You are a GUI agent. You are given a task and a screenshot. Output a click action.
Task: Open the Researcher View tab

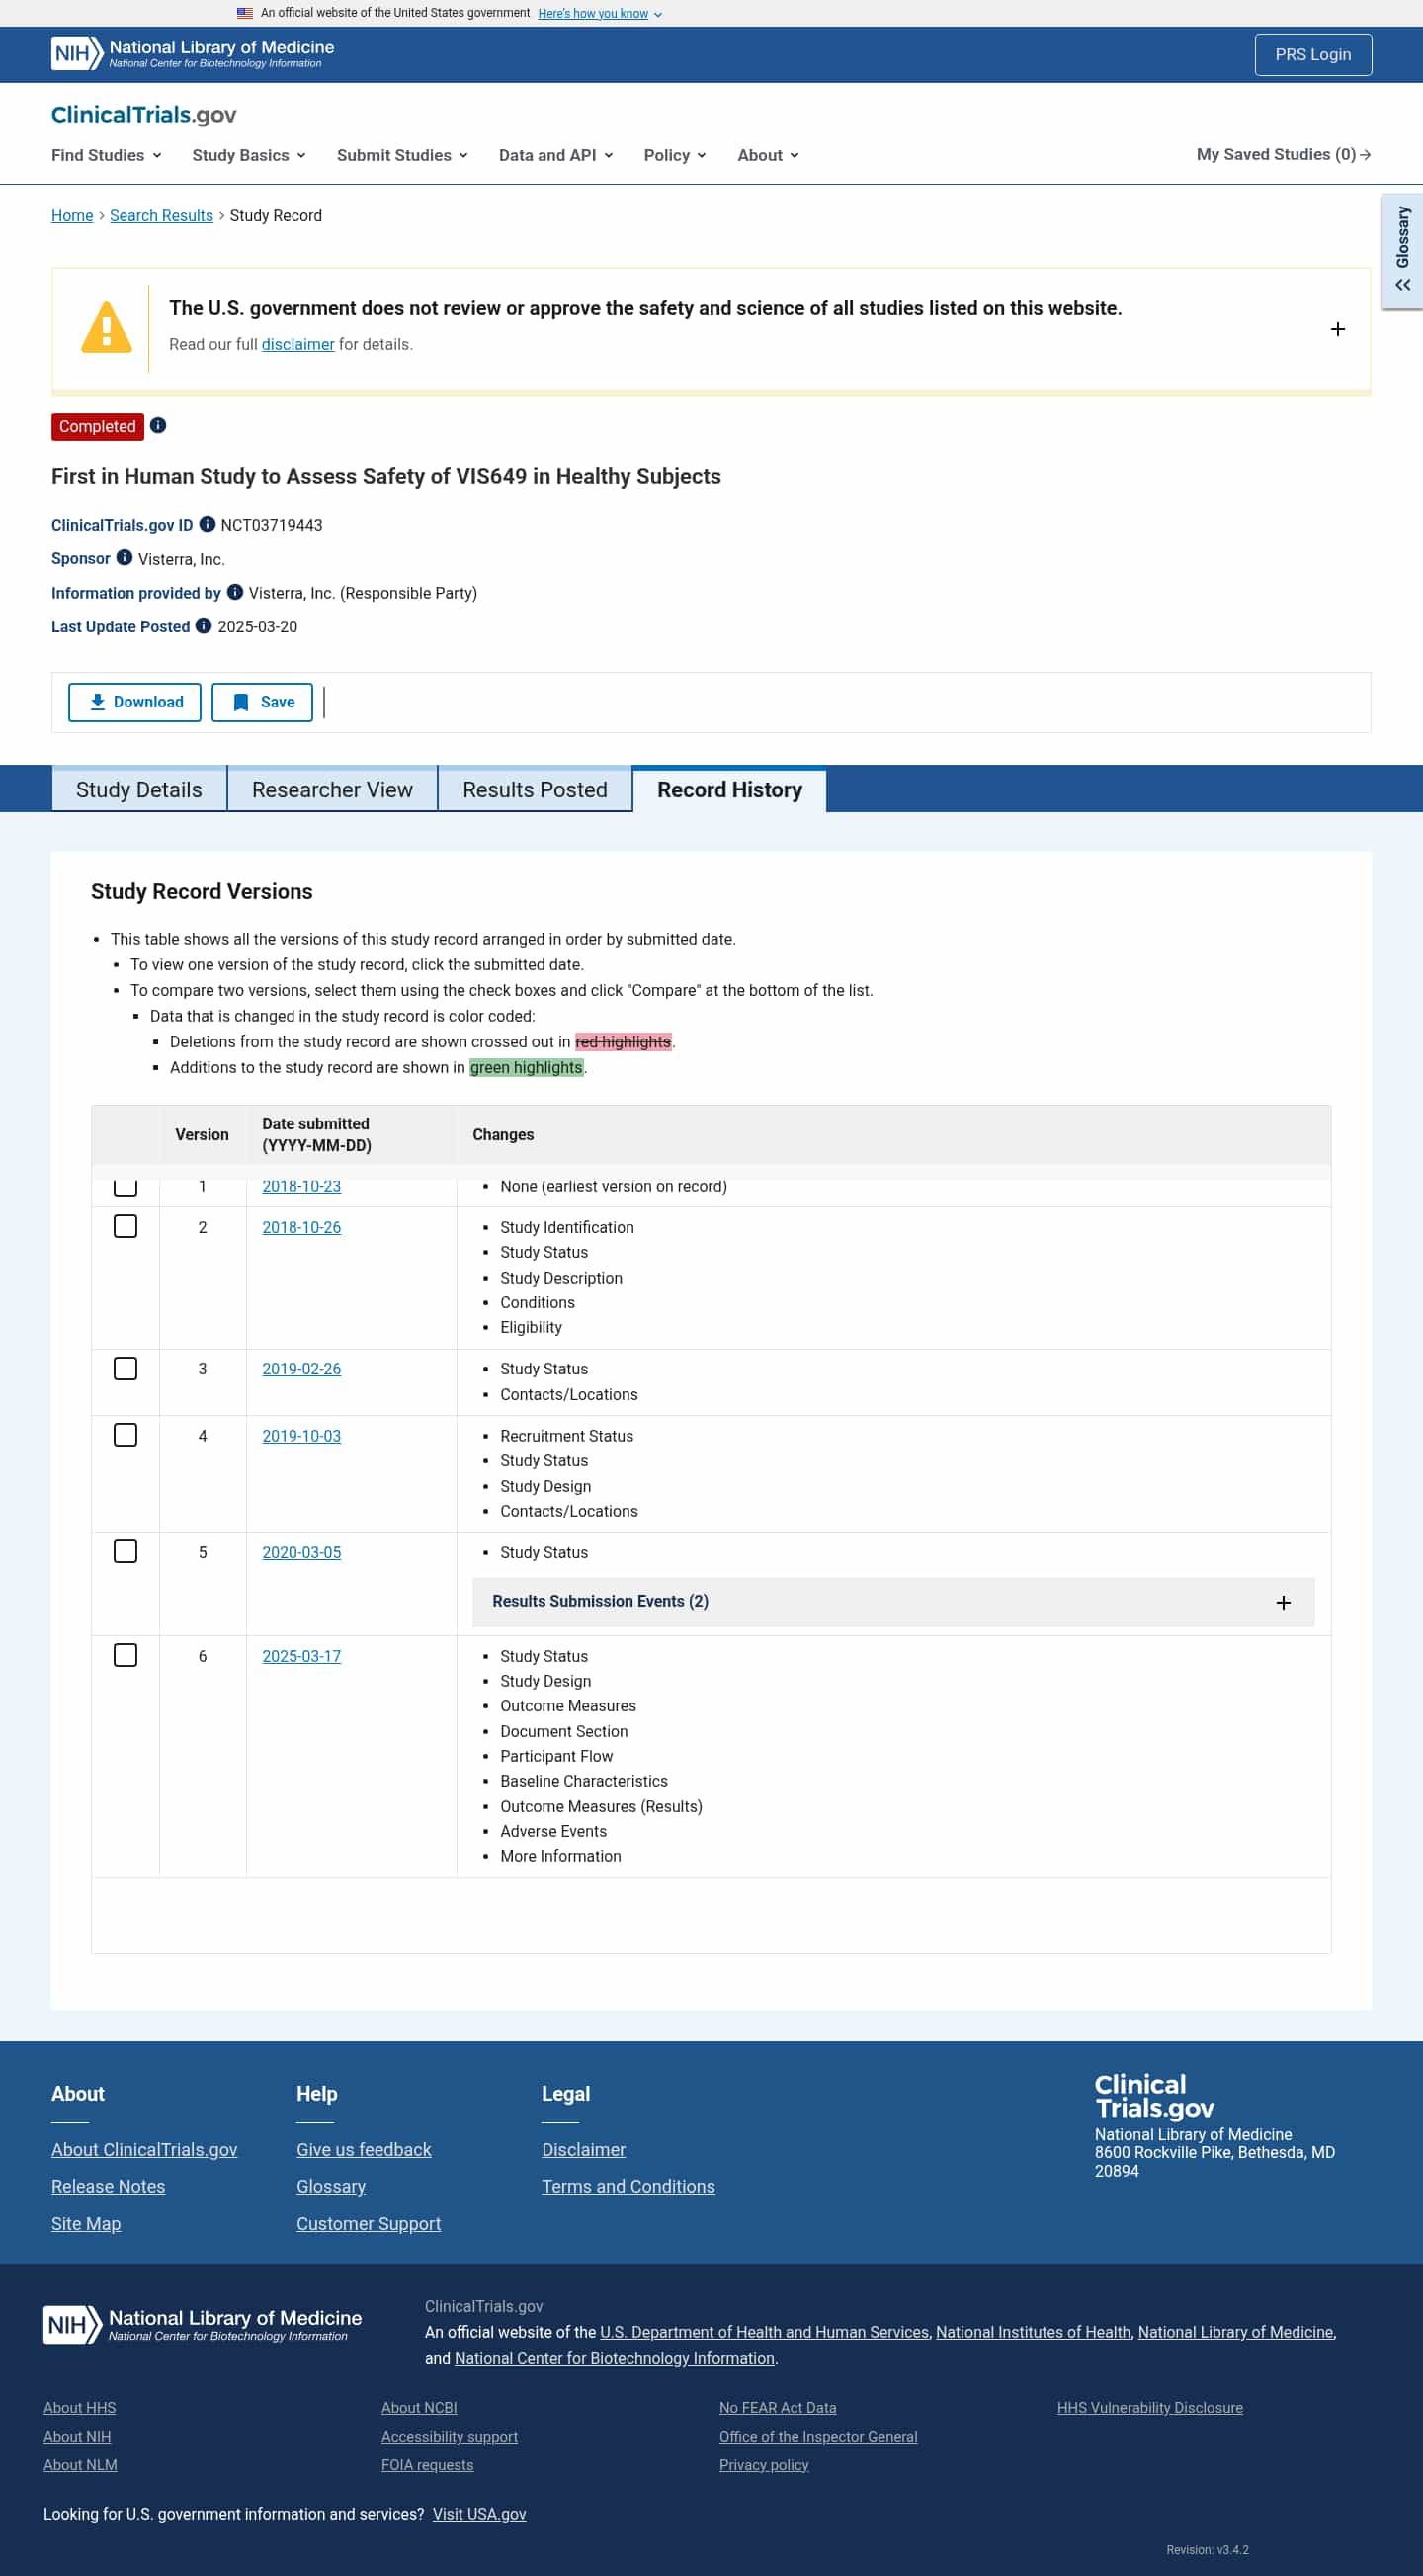[x=332, y=789]
